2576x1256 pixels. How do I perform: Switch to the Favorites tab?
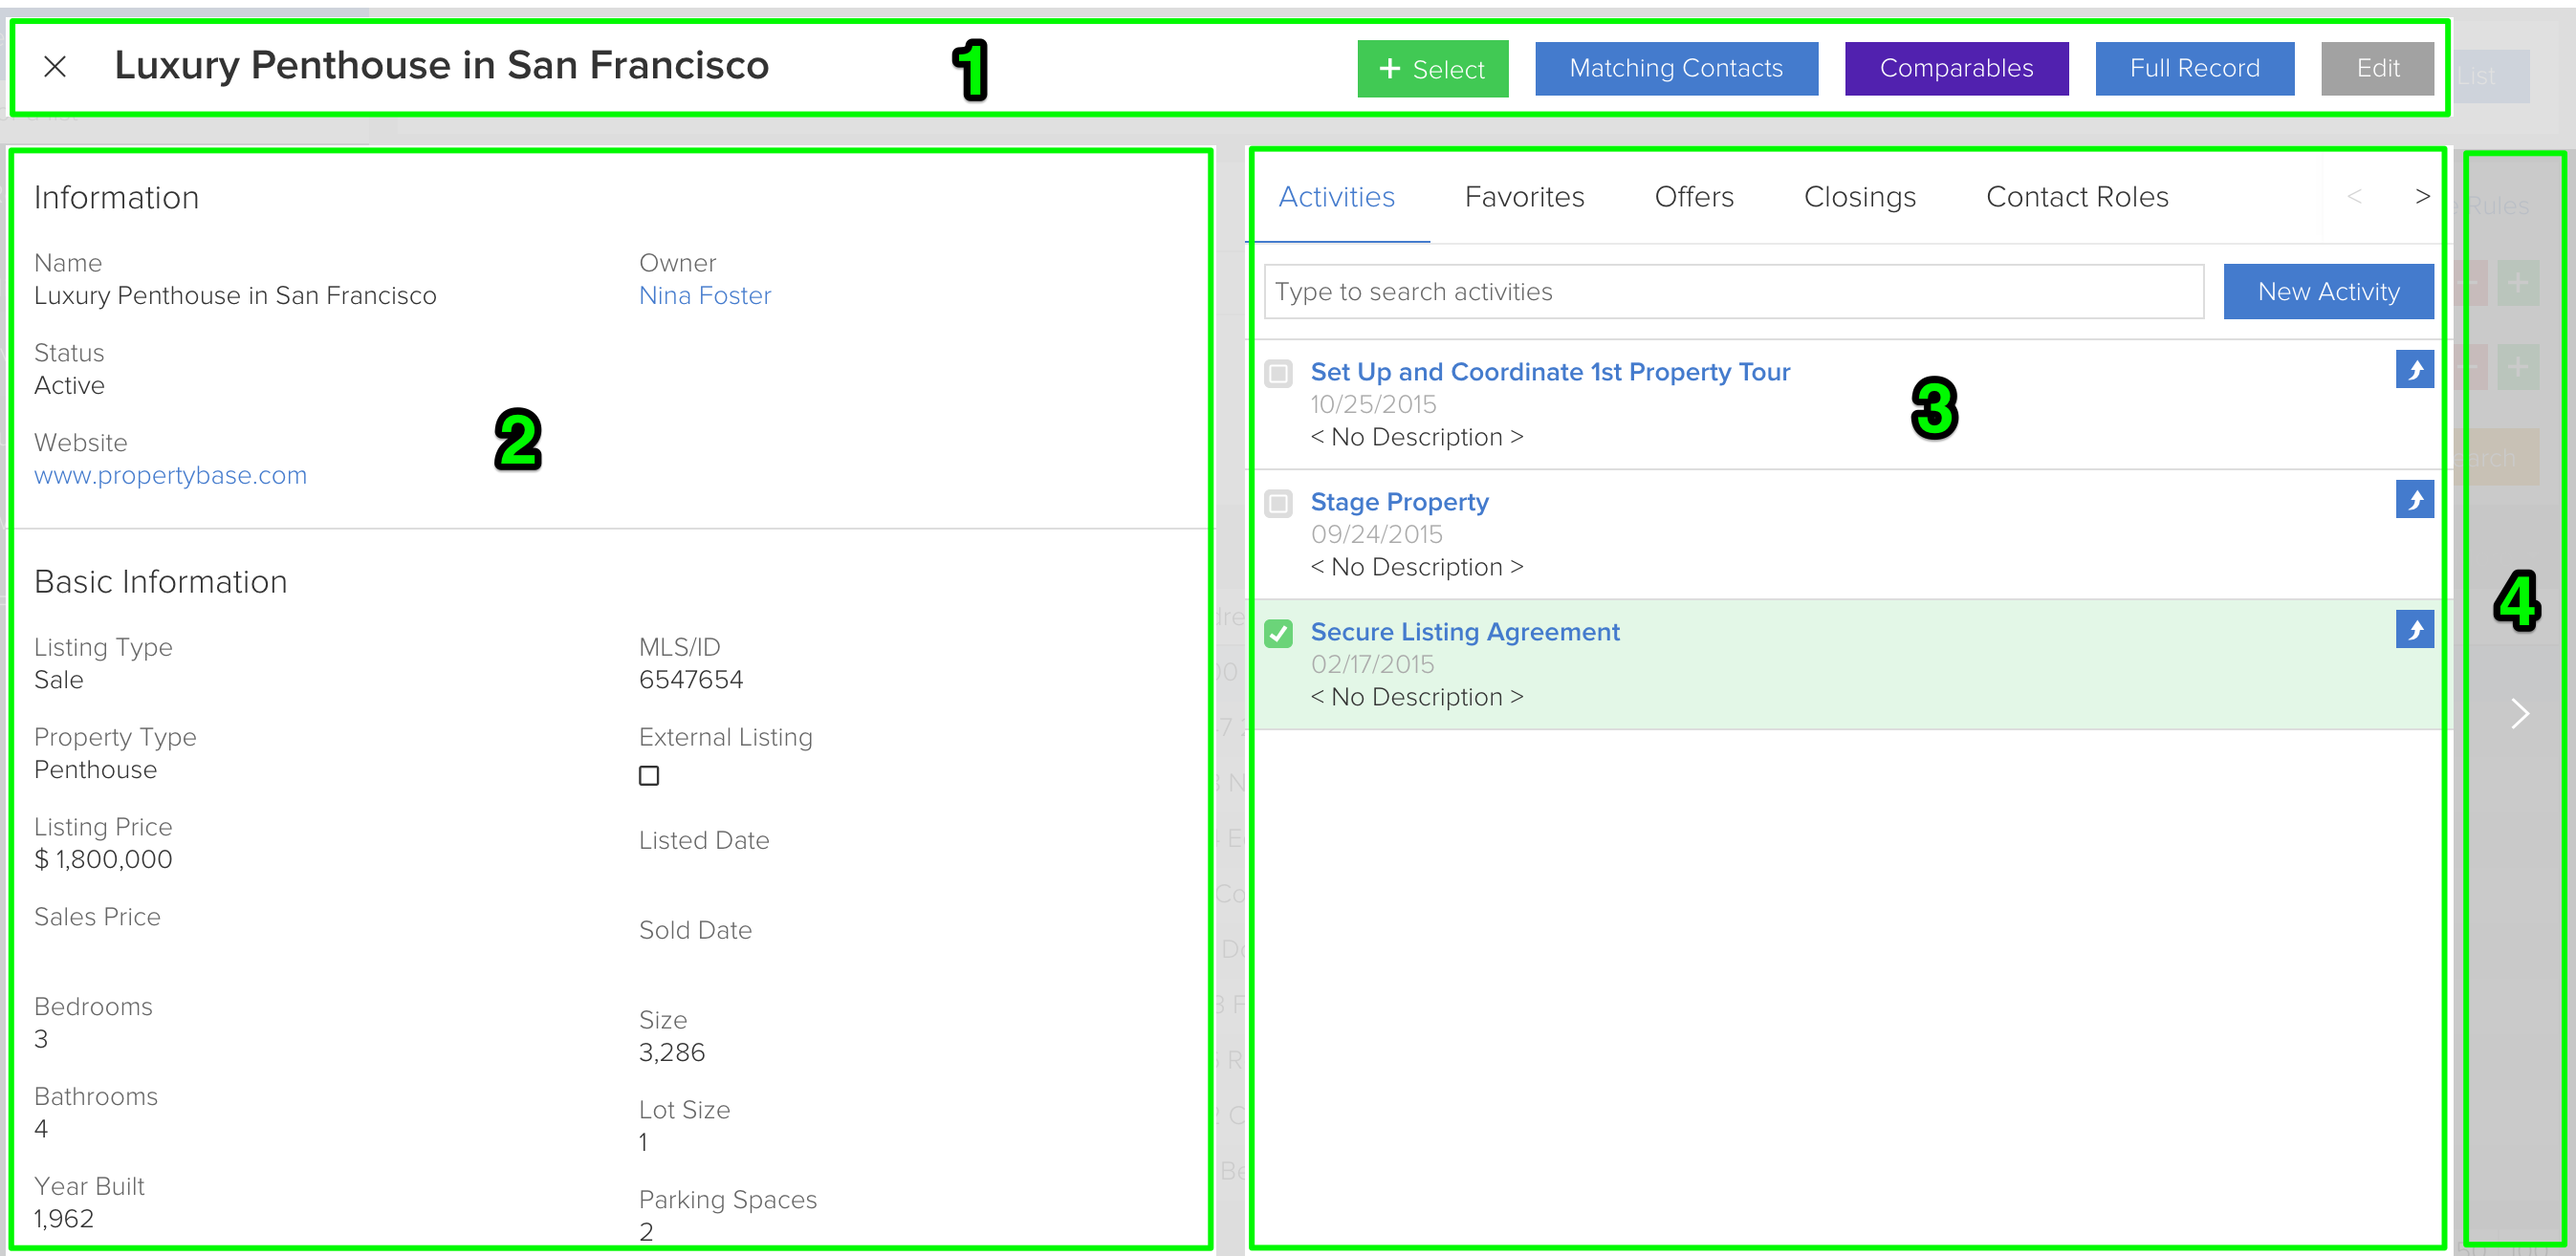pyautogui.click(x=1524, y=196)
